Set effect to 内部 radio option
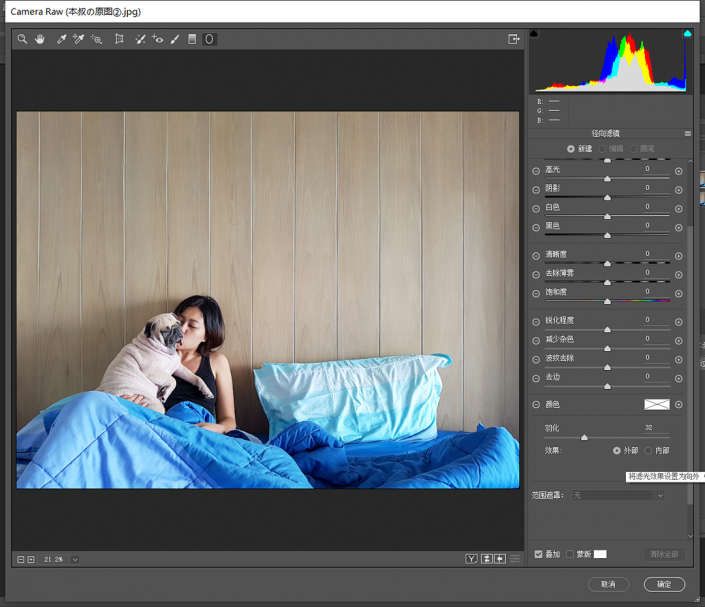705x607 pixels. point(648,451)
